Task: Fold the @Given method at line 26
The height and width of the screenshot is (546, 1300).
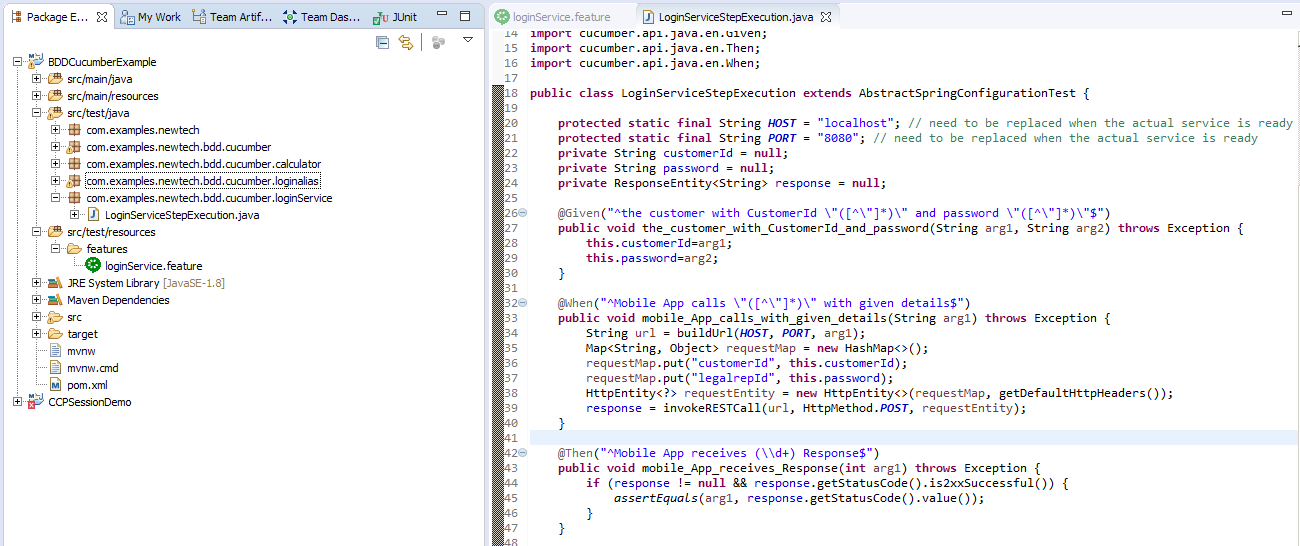Action: click(x=523, y=213)
